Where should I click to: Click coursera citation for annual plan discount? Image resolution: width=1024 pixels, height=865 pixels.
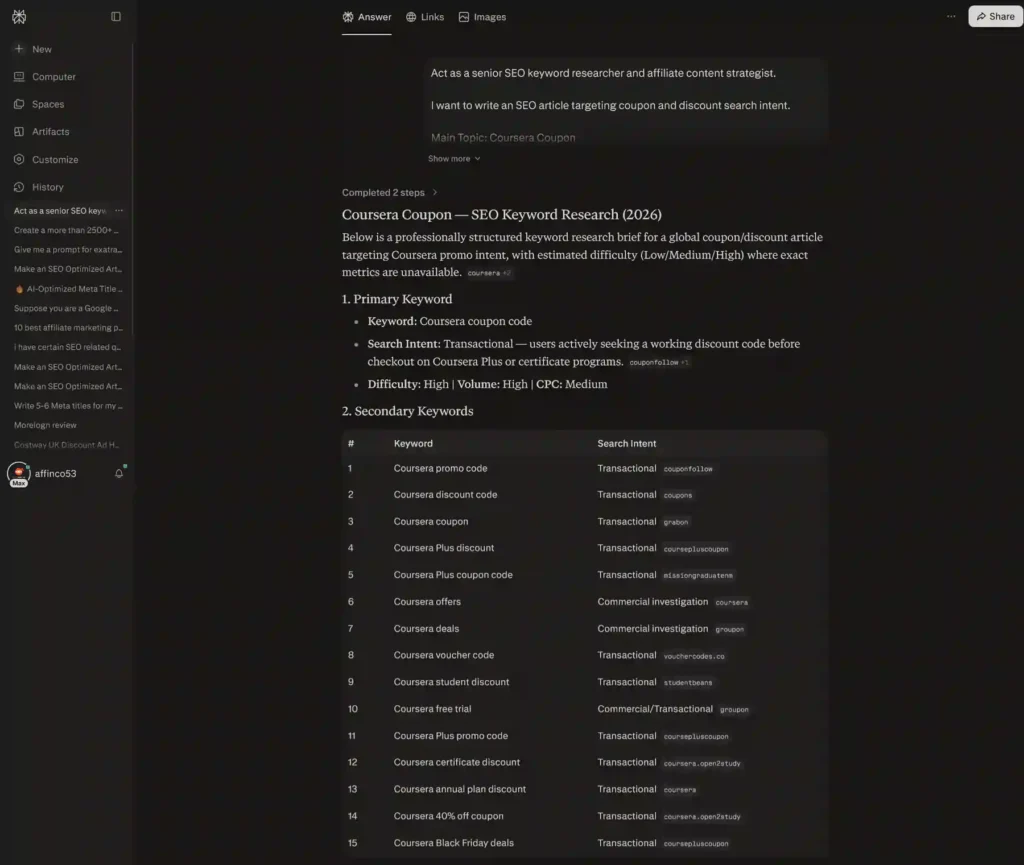click(x=680, y=790)
